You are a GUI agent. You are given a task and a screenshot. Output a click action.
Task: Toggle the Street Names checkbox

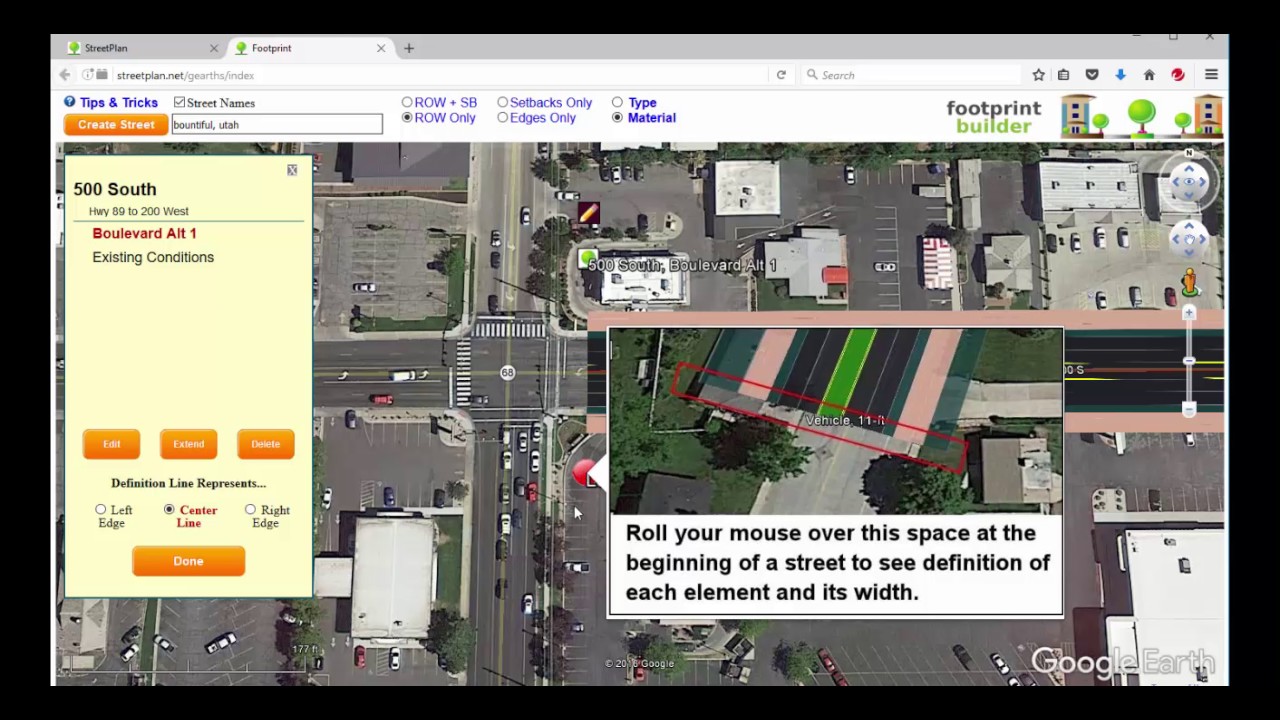click(179, 102)
